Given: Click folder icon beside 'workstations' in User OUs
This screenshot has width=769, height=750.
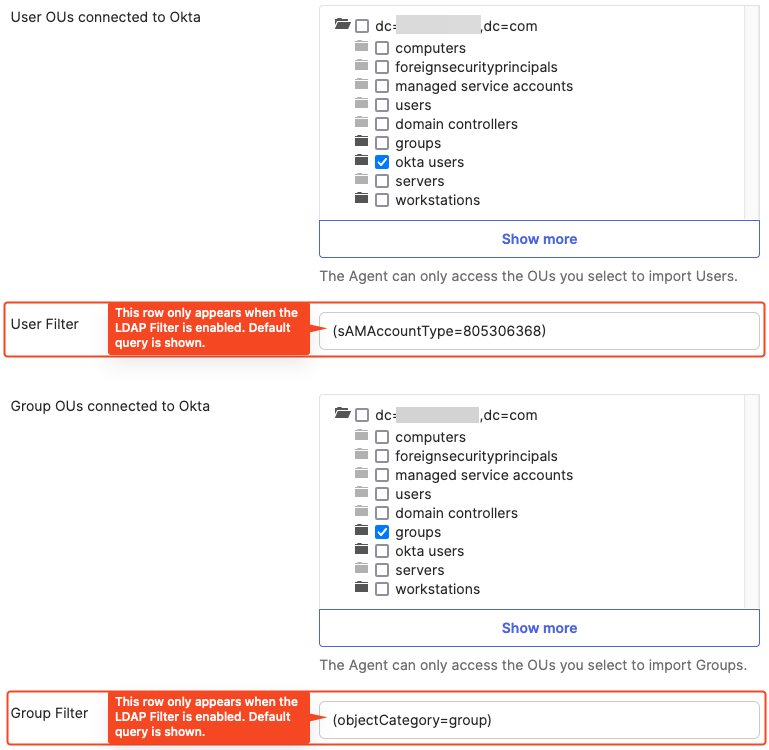Looking at the screenshot, I should point(361,199).
